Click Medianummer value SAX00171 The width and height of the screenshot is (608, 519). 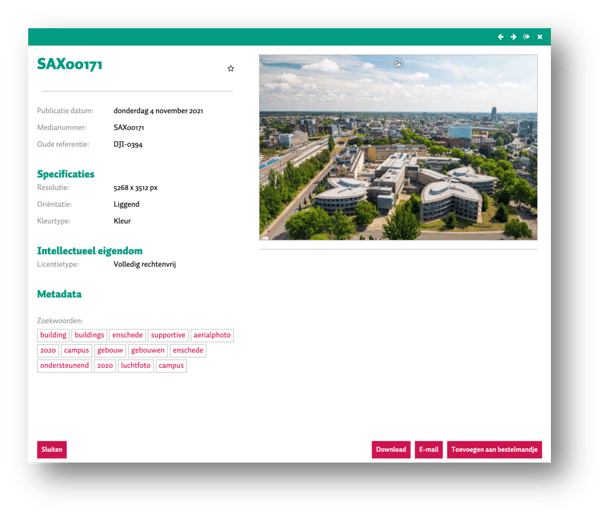pos(129,128)
